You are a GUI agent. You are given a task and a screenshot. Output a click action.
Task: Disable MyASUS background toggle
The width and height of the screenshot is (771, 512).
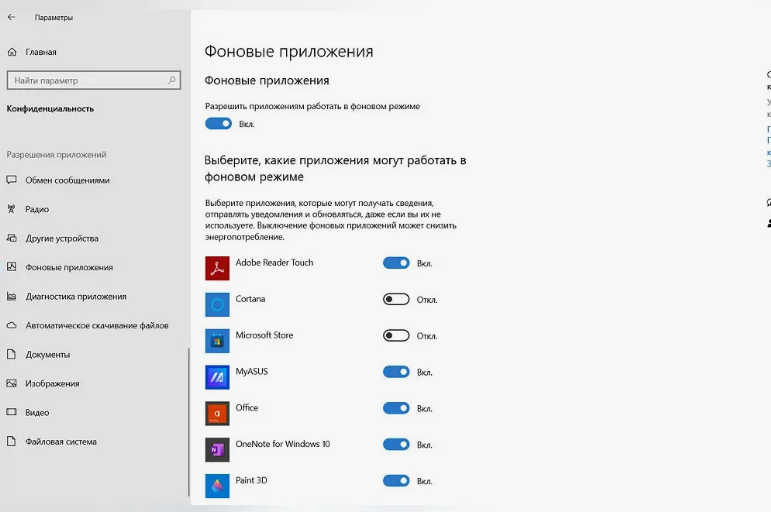coord(396,372)
